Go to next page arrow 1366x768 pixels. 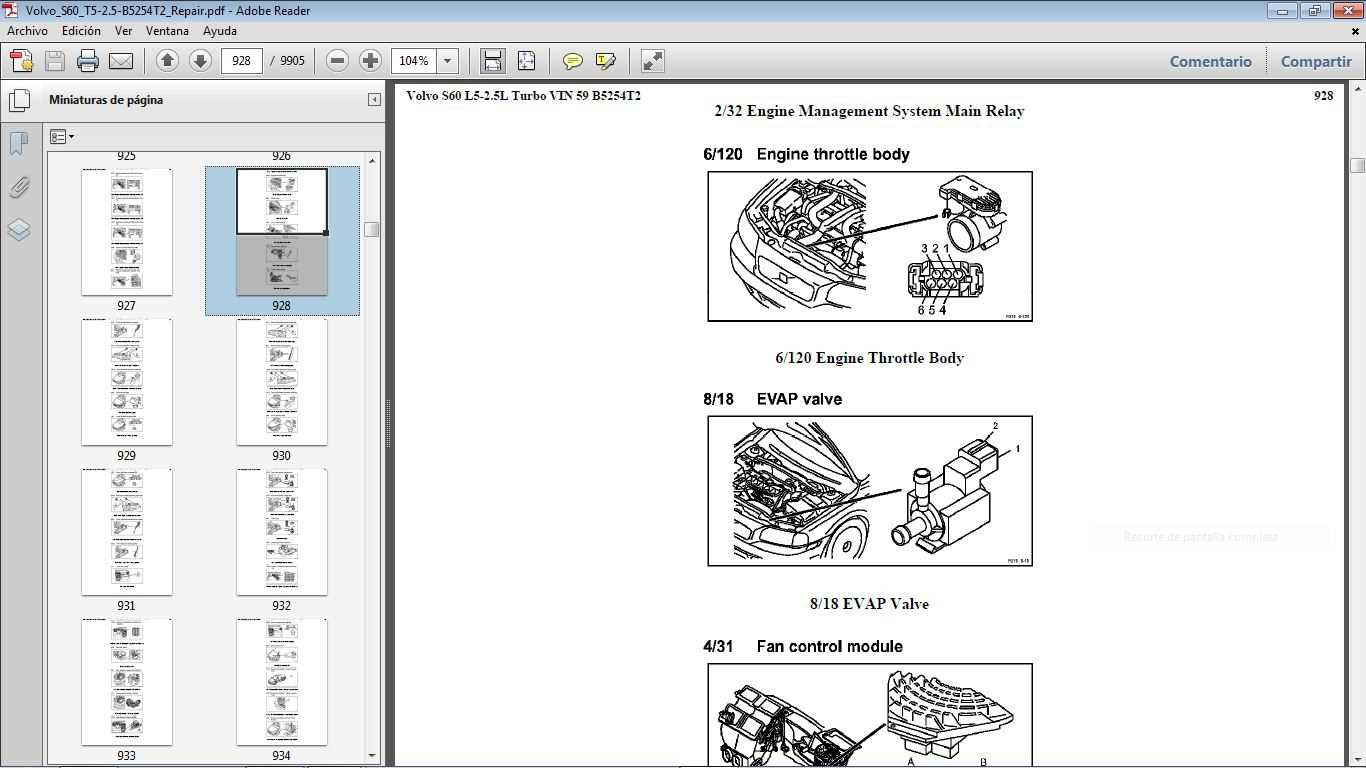[x=200, y=61]
